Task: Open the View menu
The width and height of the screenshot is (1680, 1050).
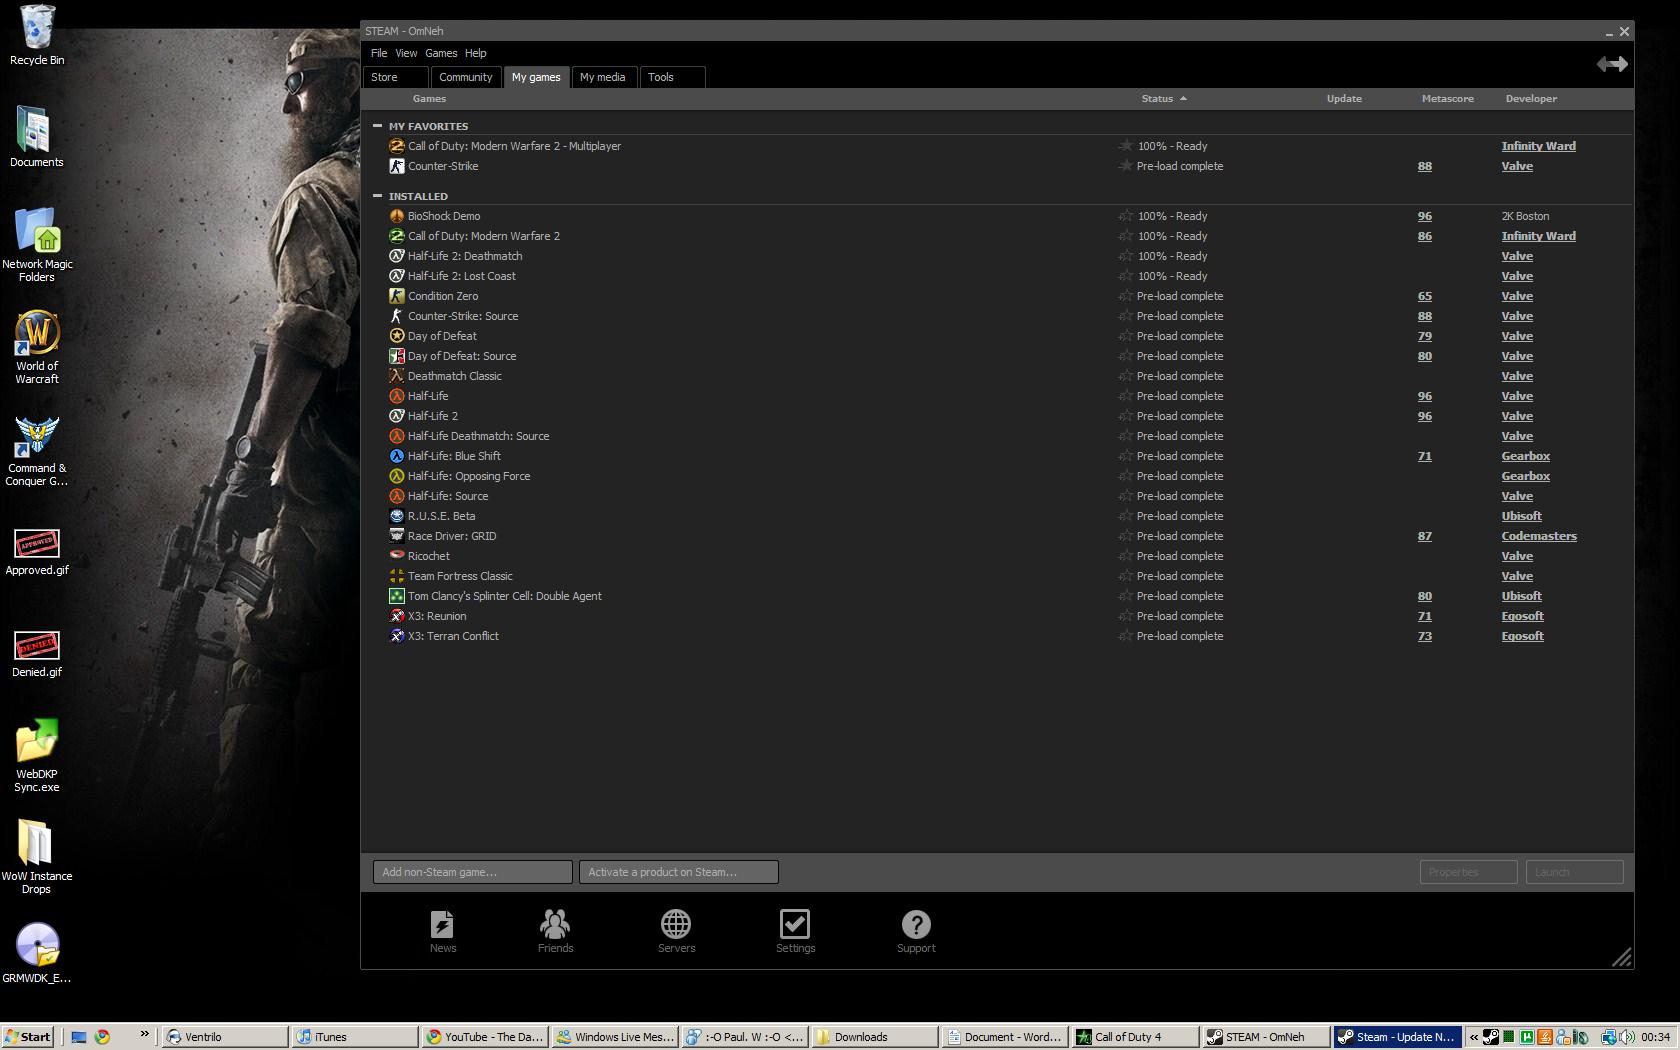Action: coord(406,53)
